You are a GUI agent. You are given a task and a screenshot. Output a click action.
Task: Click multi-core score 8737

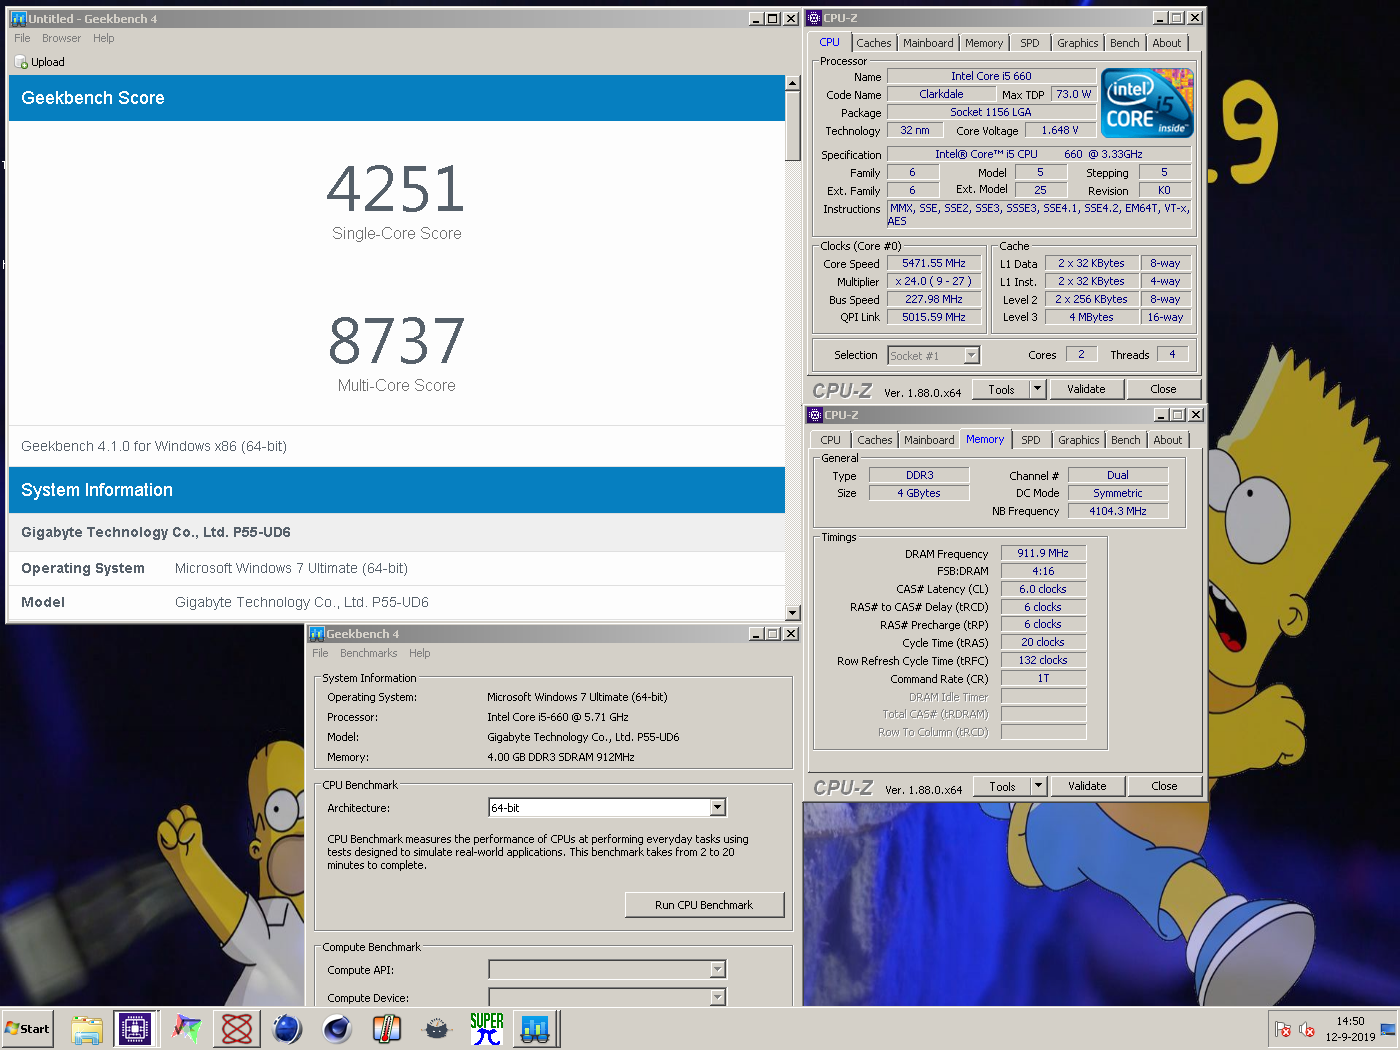point(396,341)
